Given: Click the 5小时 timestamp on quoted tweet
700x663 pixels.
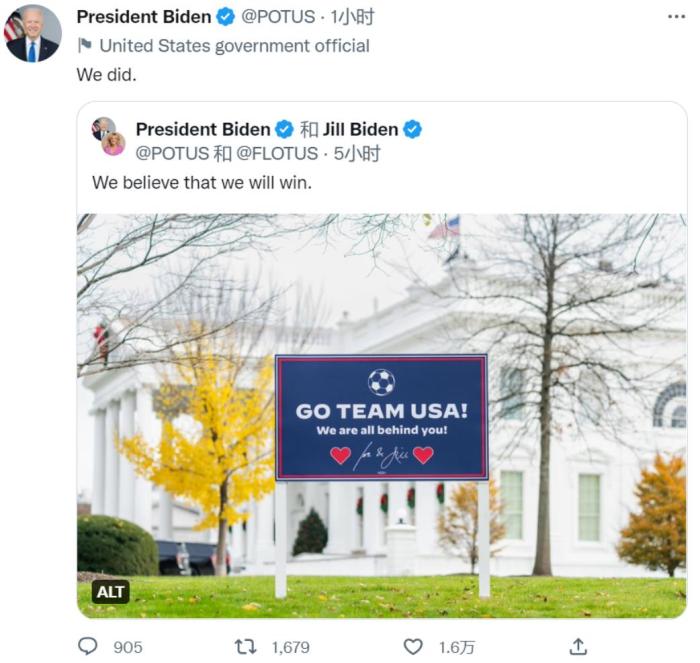Looking at the screenshot, I should pos(357,154).
